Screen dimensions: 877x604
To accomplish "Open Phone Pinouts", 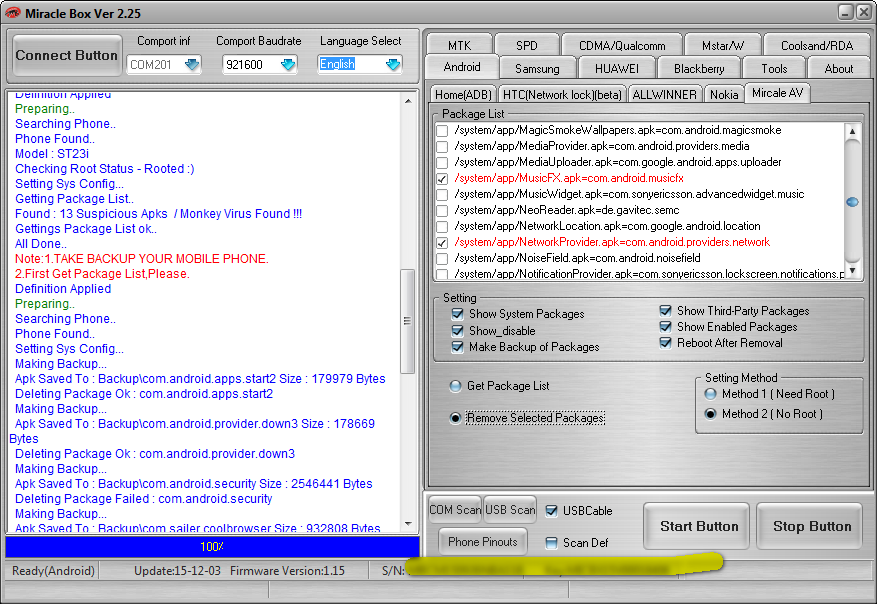I will pos(483,541).
